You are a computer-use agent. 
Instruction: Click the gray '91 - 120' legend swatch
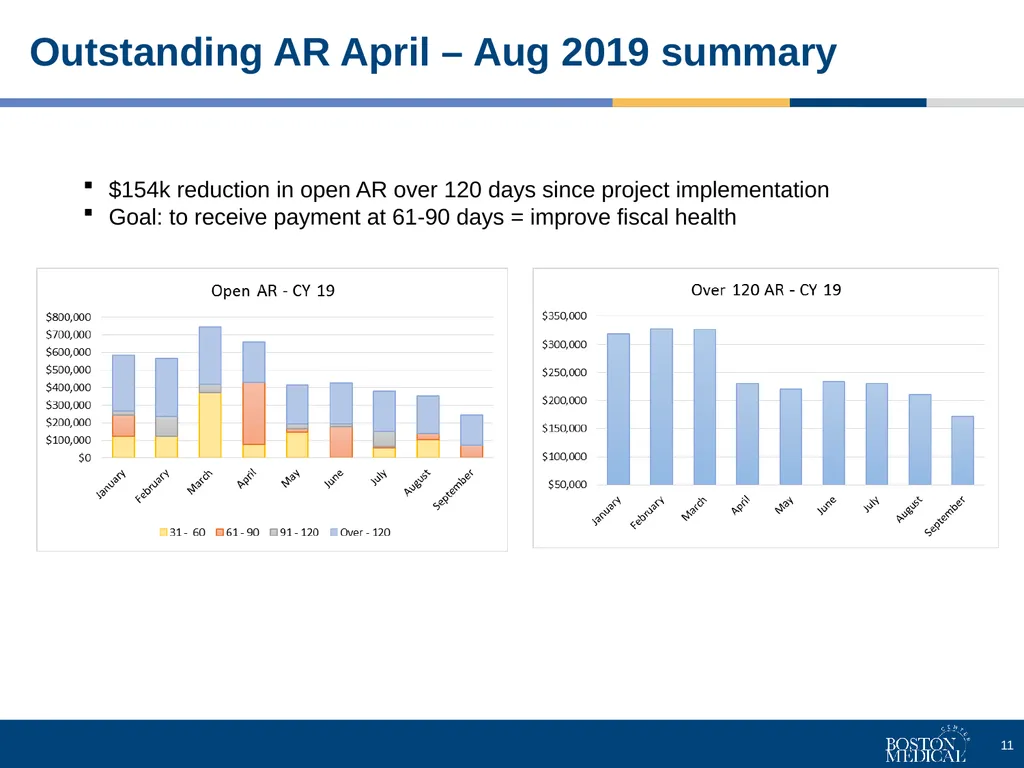point(274,532)
